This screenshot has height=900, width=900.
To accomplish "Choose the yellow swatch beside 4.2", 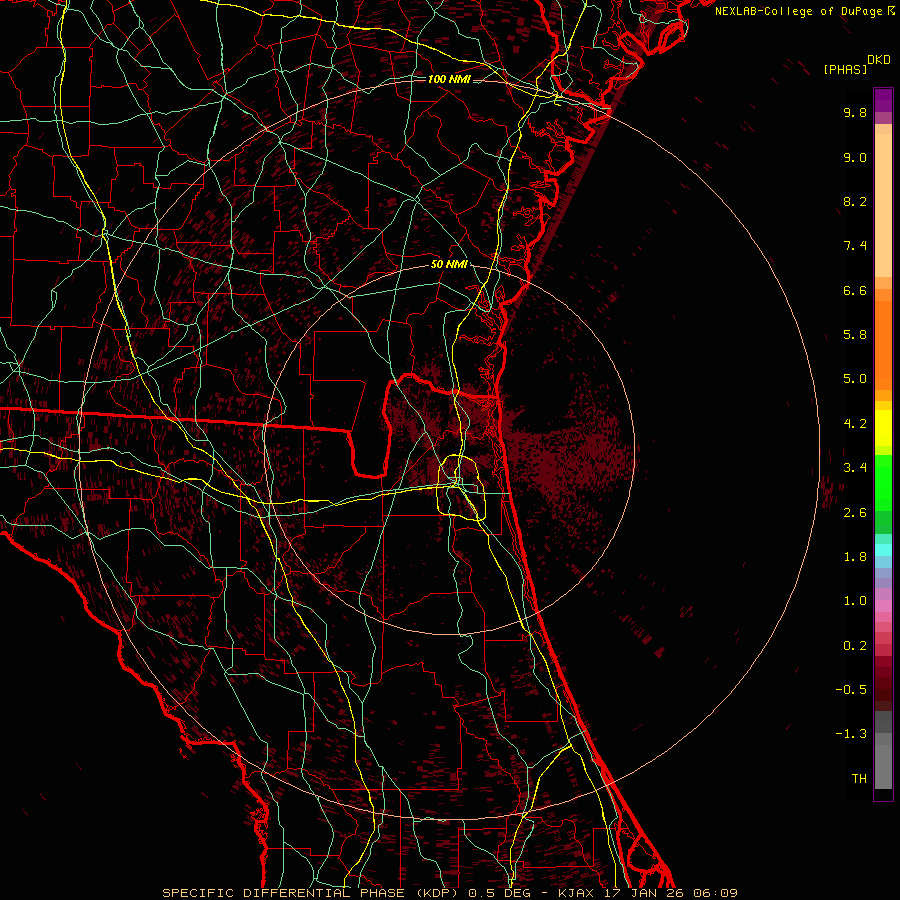I will [883, 424].
